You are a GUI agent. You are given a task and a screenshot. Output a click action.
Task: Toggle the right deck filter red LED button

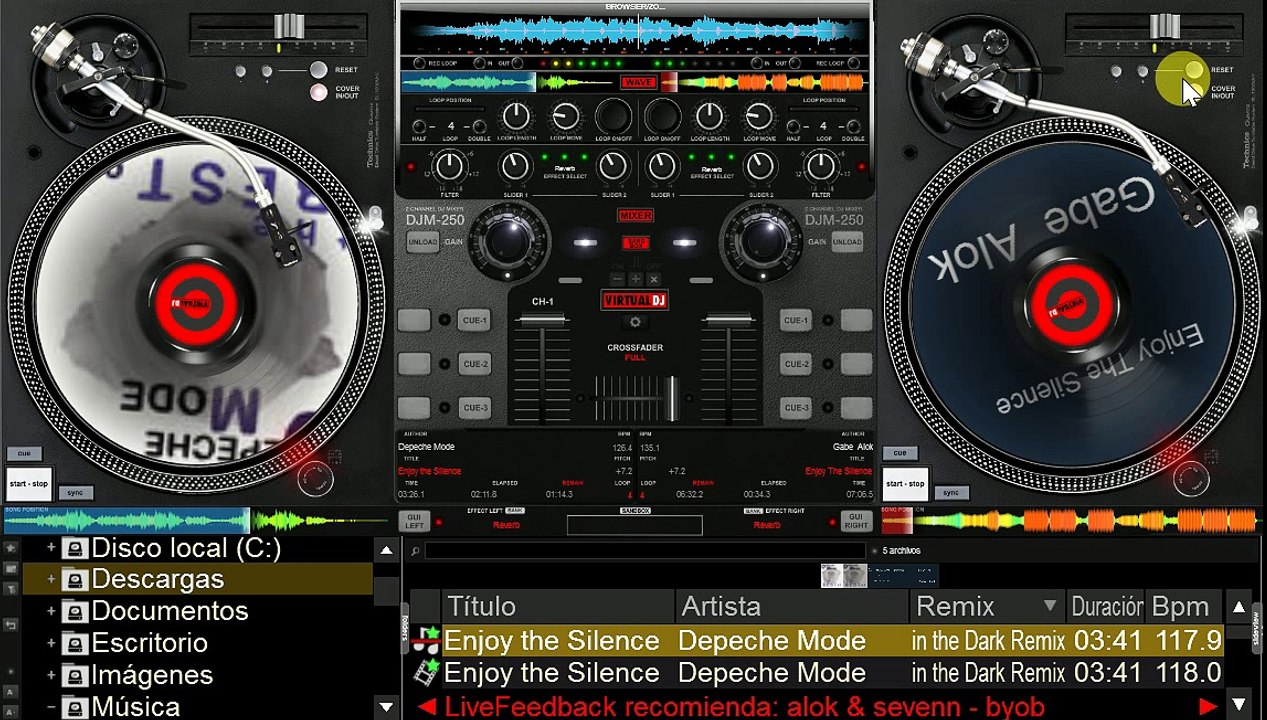pos(863,166)
